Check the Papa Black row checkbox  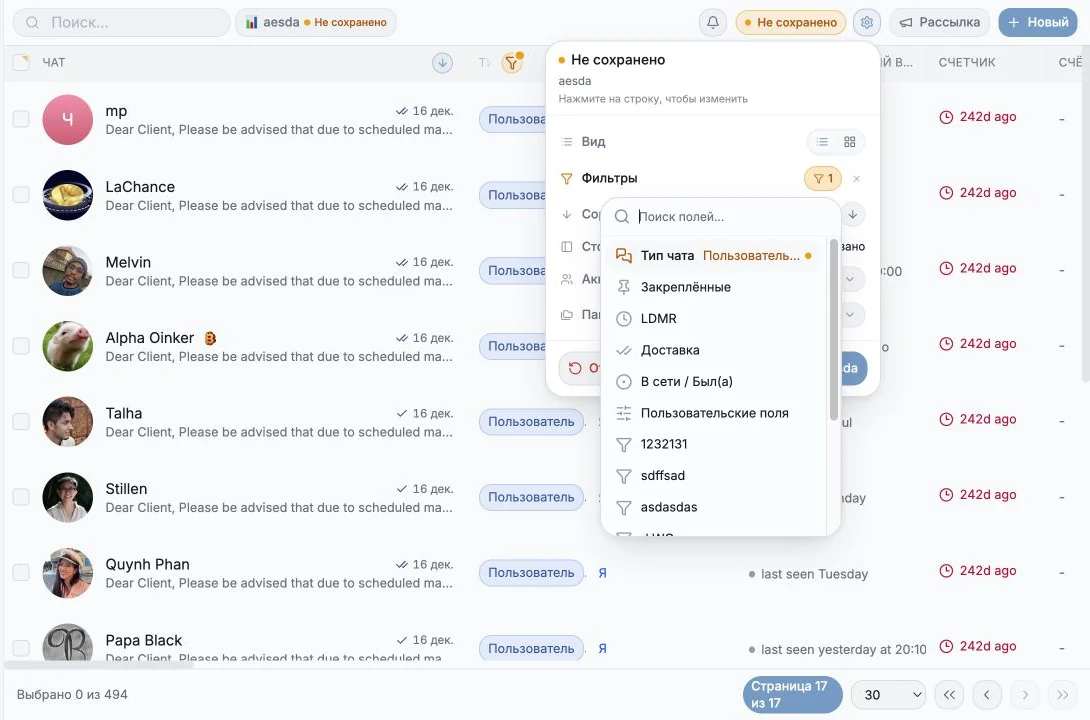22,648
